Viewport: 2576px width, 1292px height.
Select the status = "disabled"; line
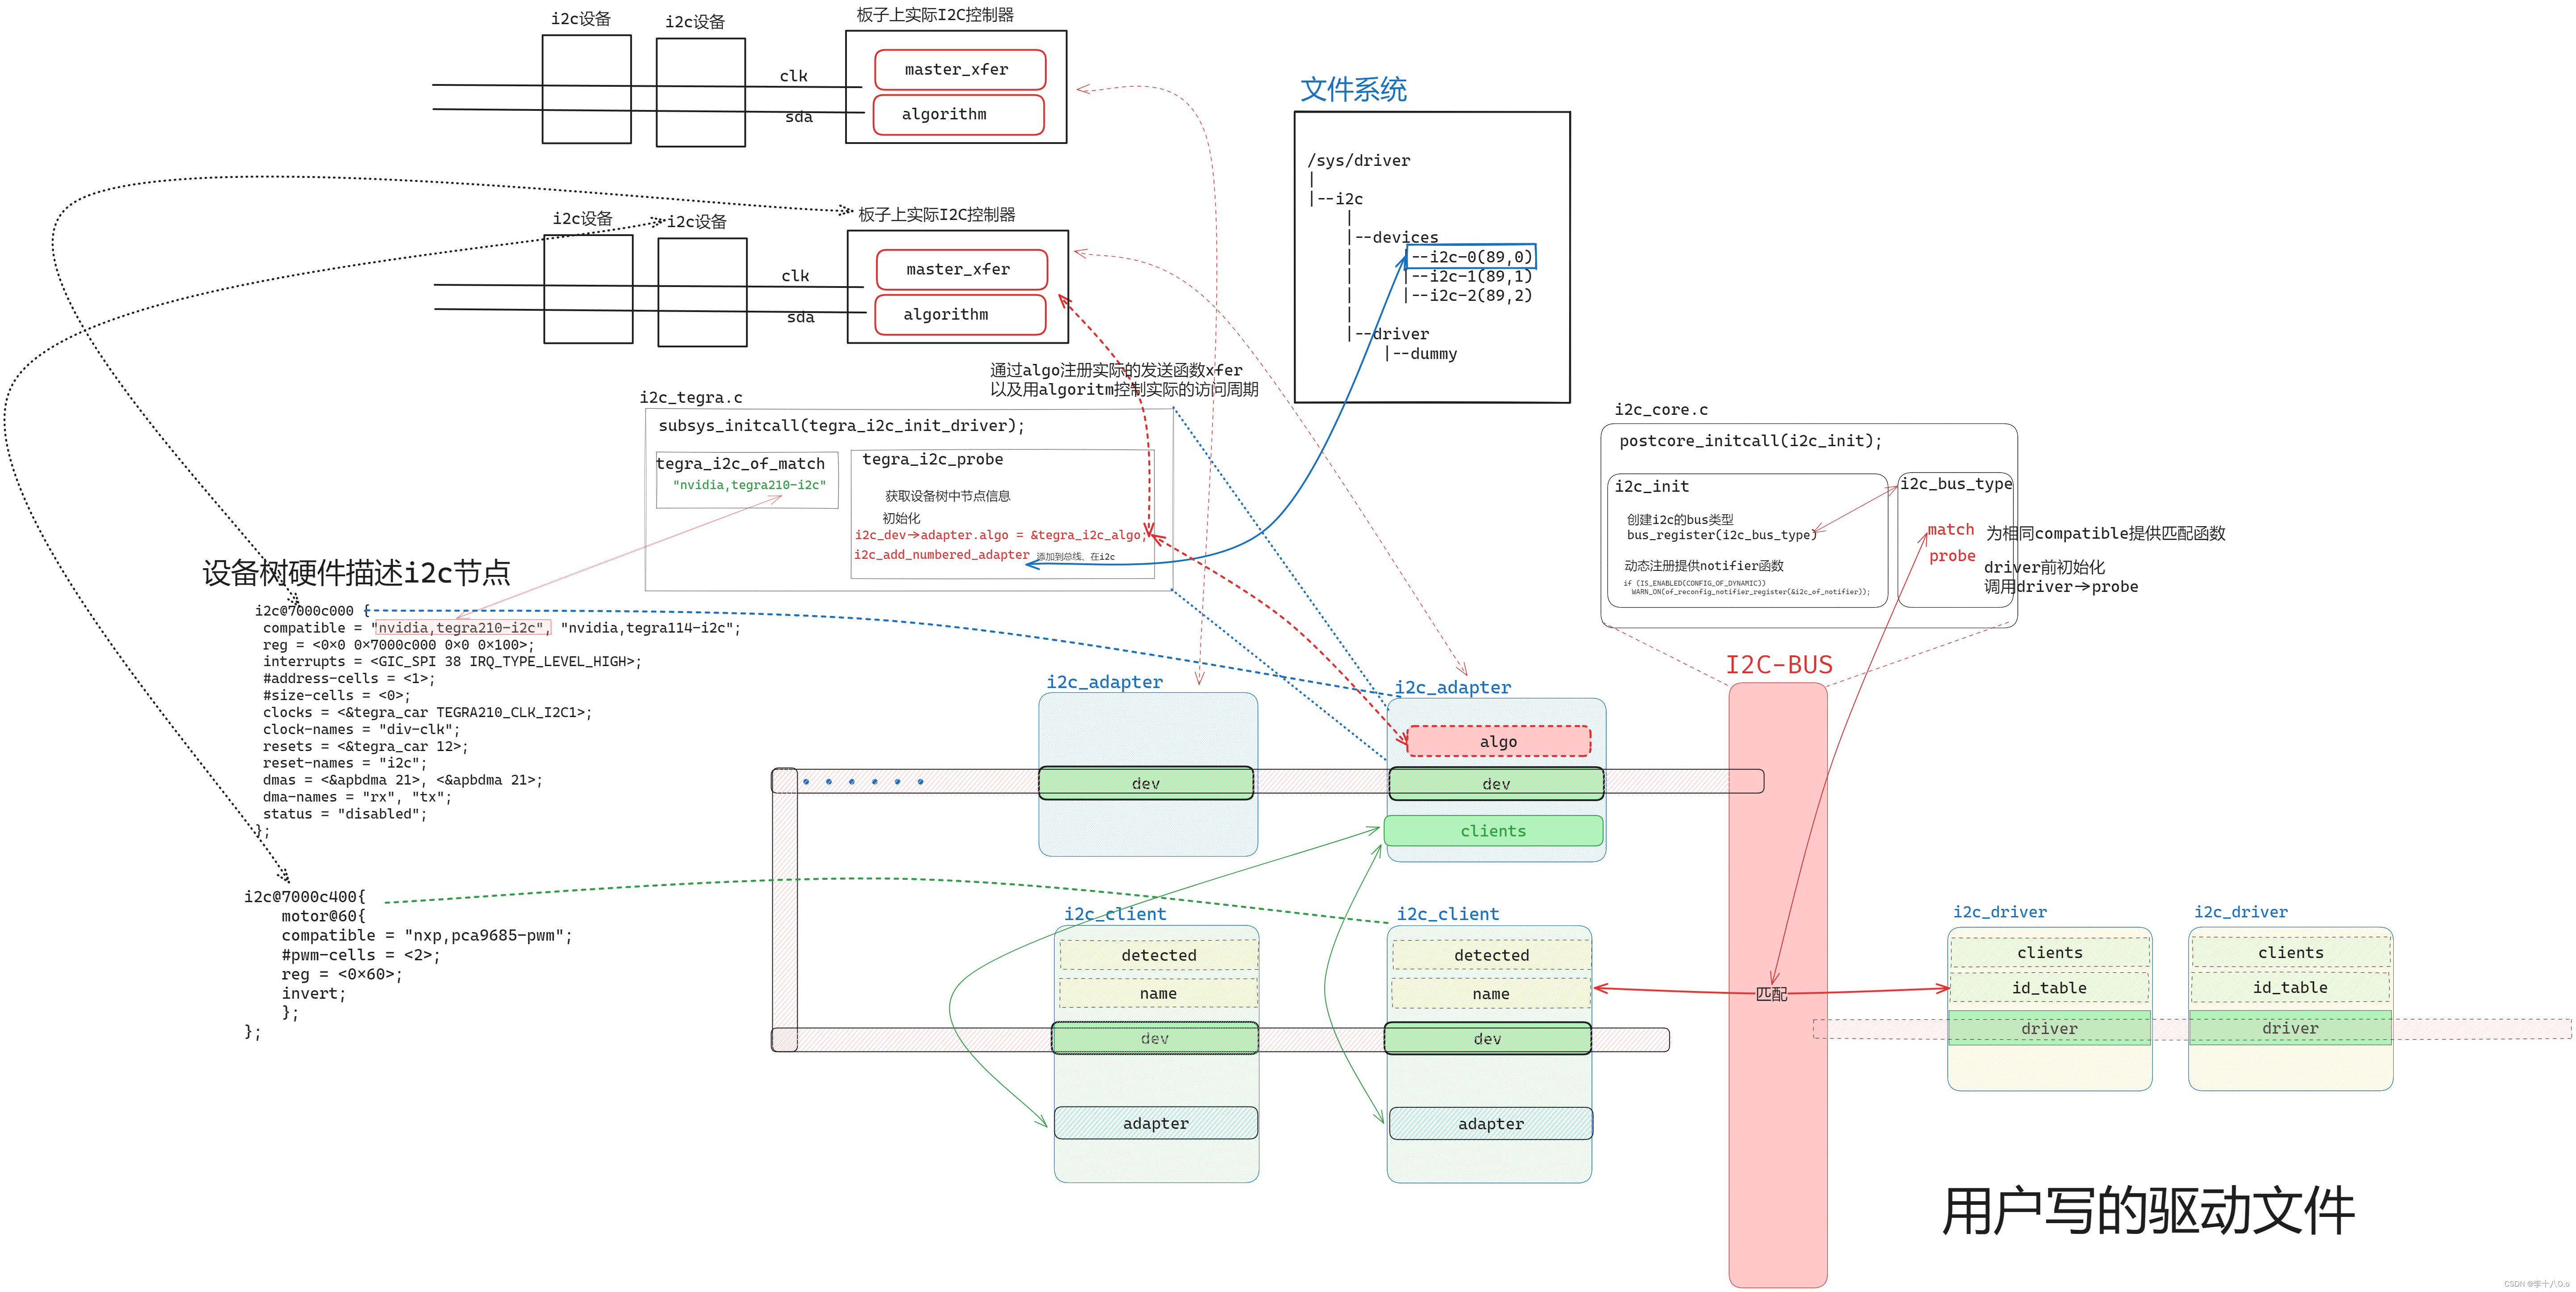click(345, 814)
